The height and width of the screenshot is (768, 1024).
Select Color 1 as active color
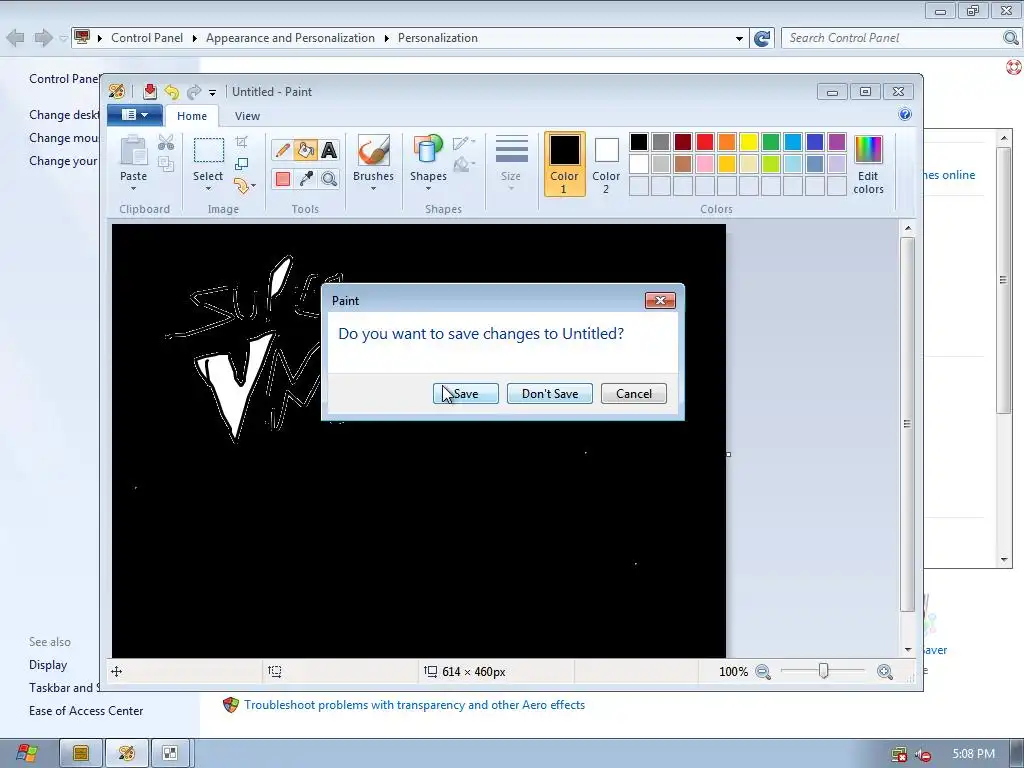(564, 164)
